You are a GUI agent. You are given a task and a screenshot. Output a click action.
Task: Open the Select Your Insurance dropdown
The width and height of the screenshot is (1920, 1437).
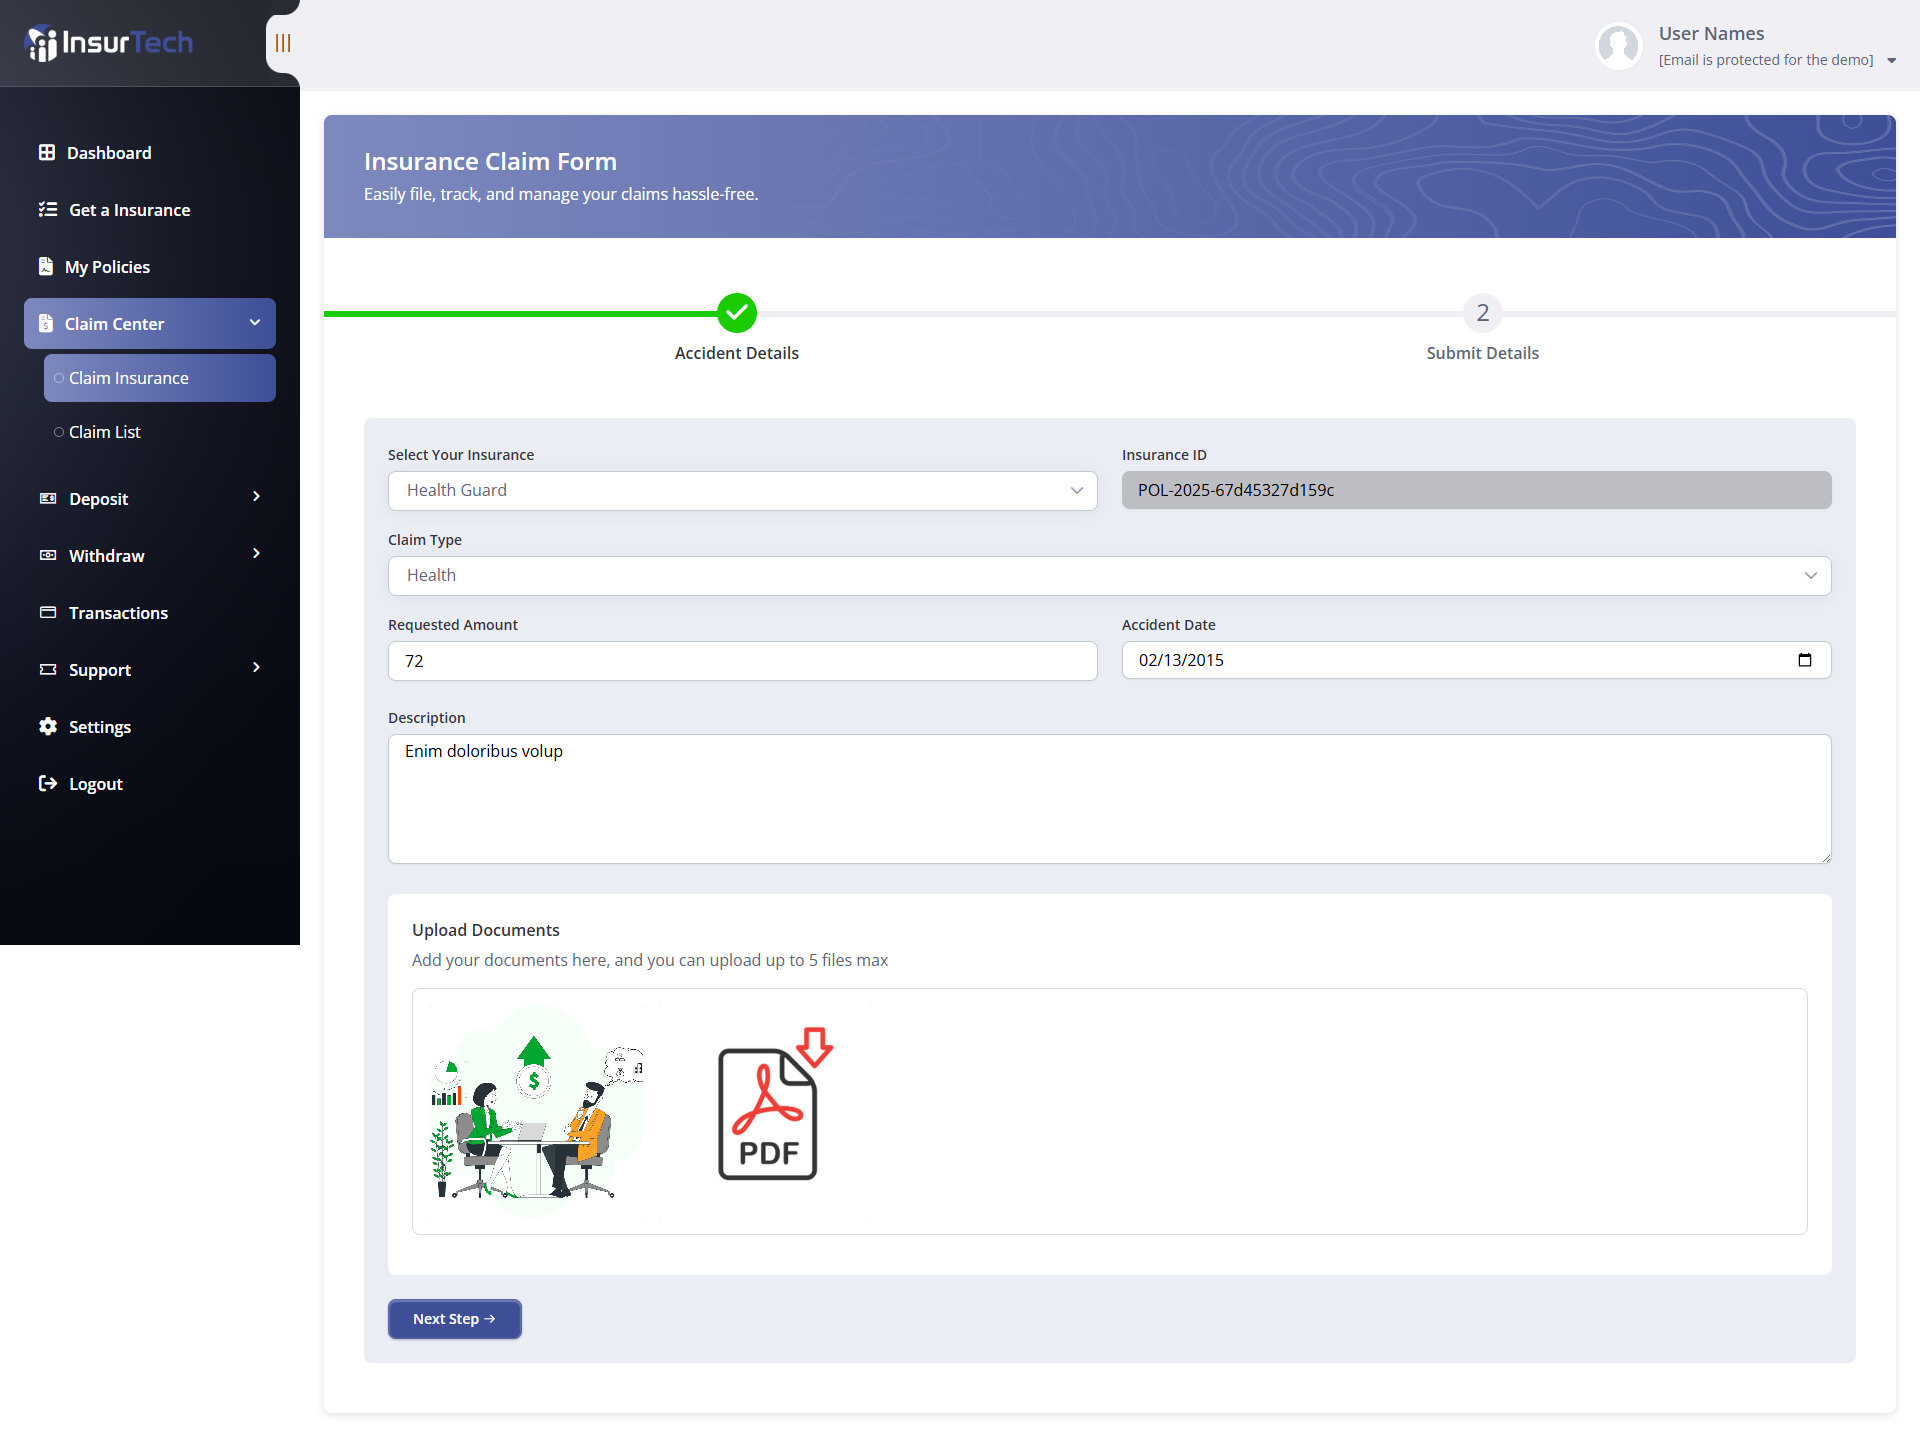click(742, 491)
